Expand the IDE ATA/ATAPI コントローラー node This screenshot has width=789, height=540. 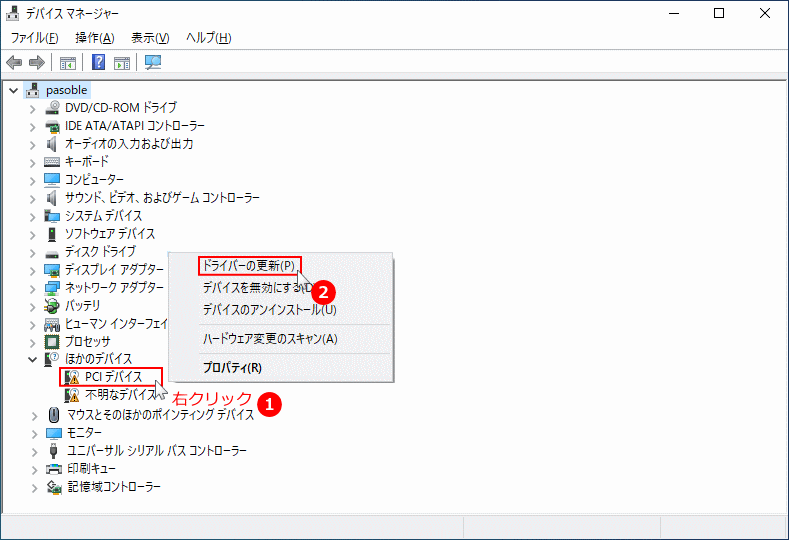33,127
